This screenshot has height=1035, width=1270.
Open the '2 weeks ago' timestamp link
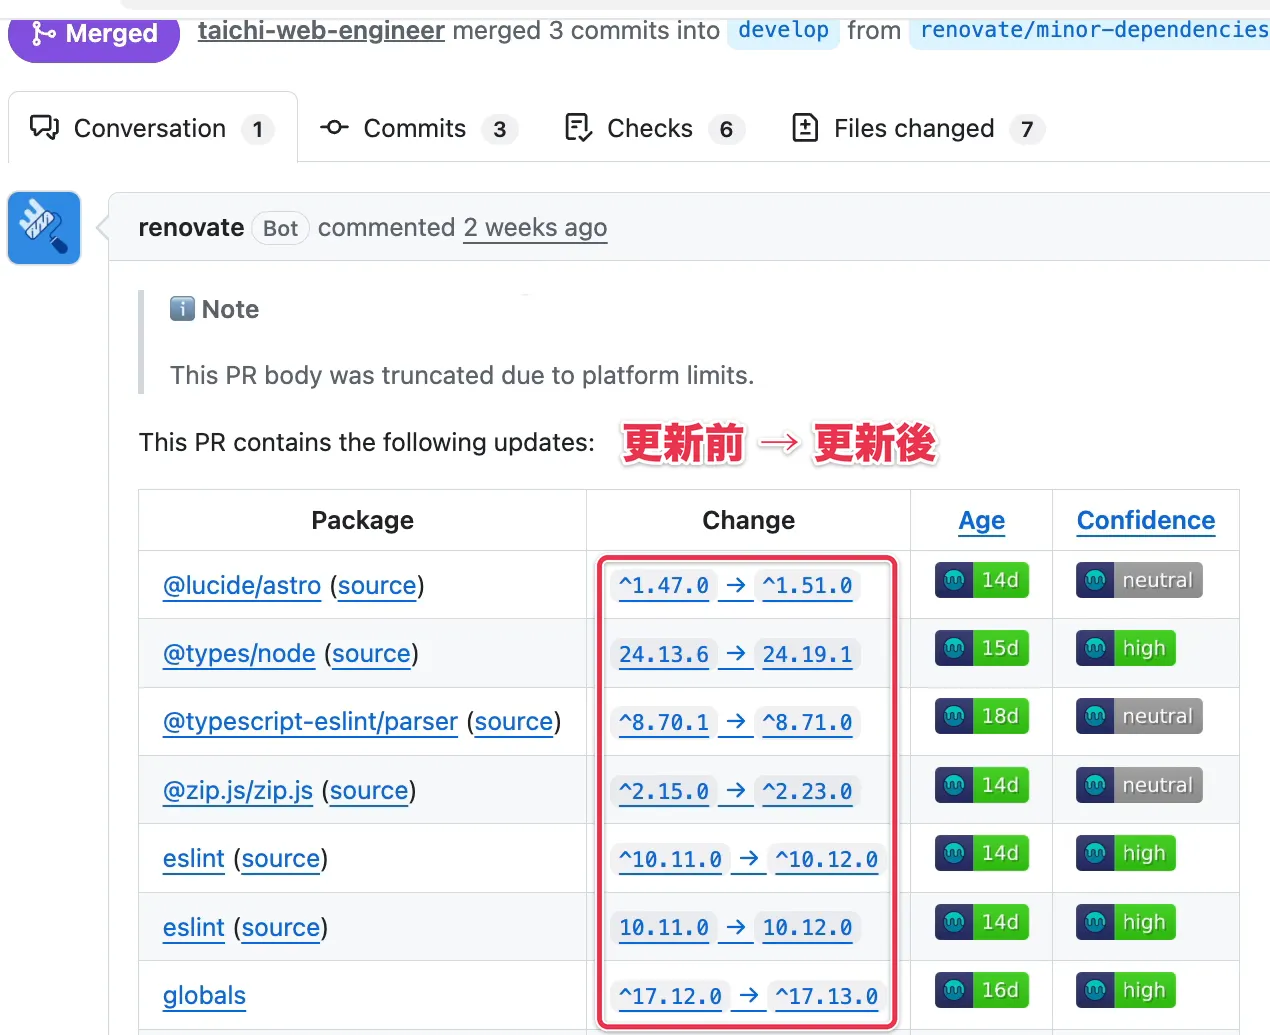click(535, 228)
